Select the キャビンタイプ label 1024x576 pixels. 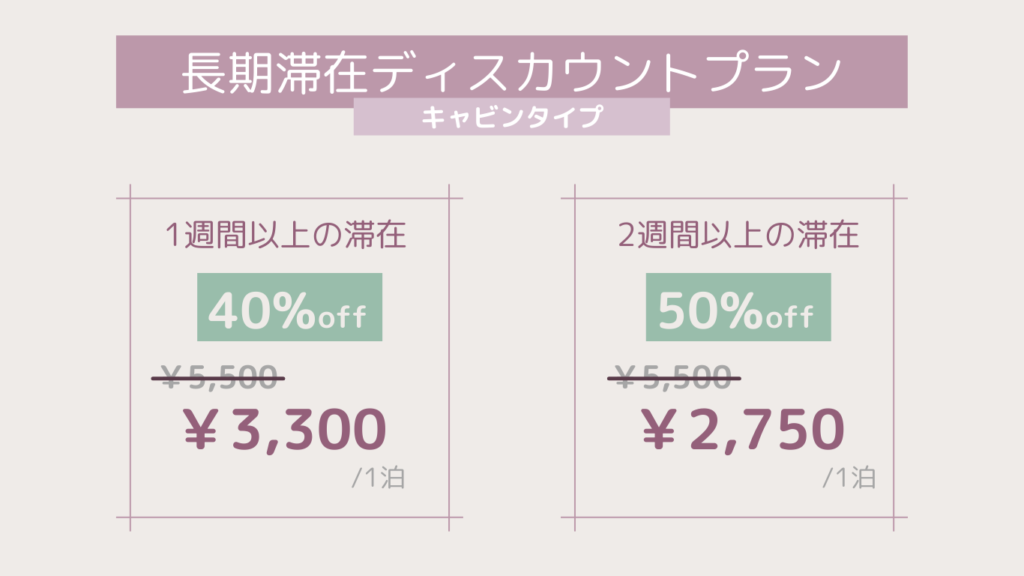[x=511, y=117]
